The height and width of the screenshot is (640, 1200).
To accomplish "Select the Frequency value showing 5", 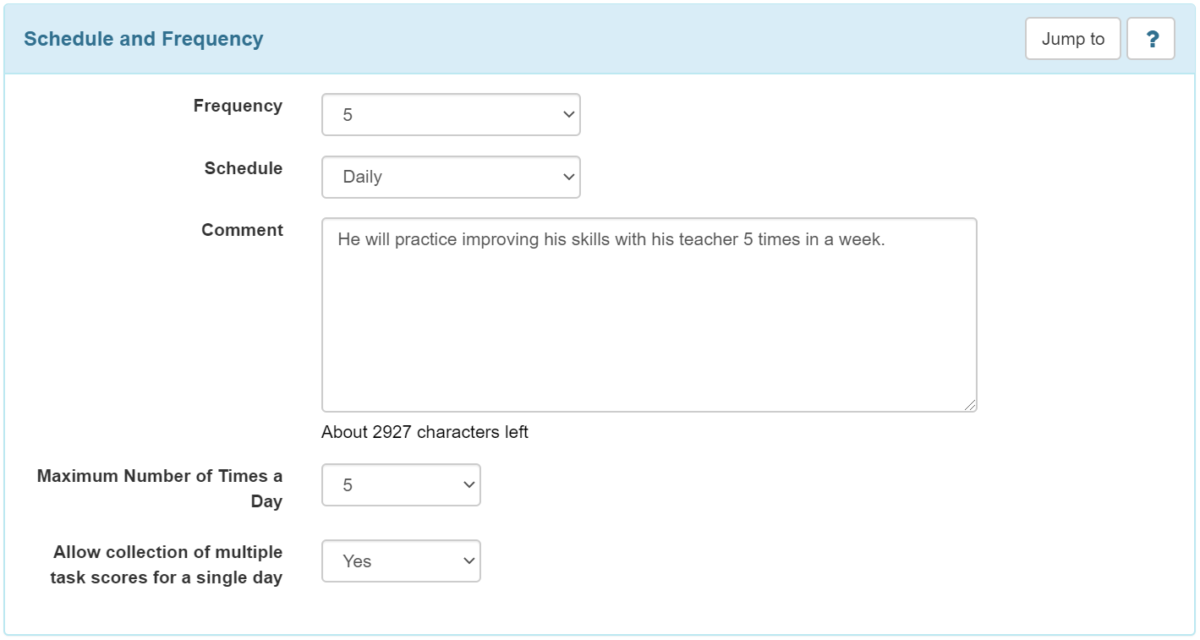I will click(450, 113).
